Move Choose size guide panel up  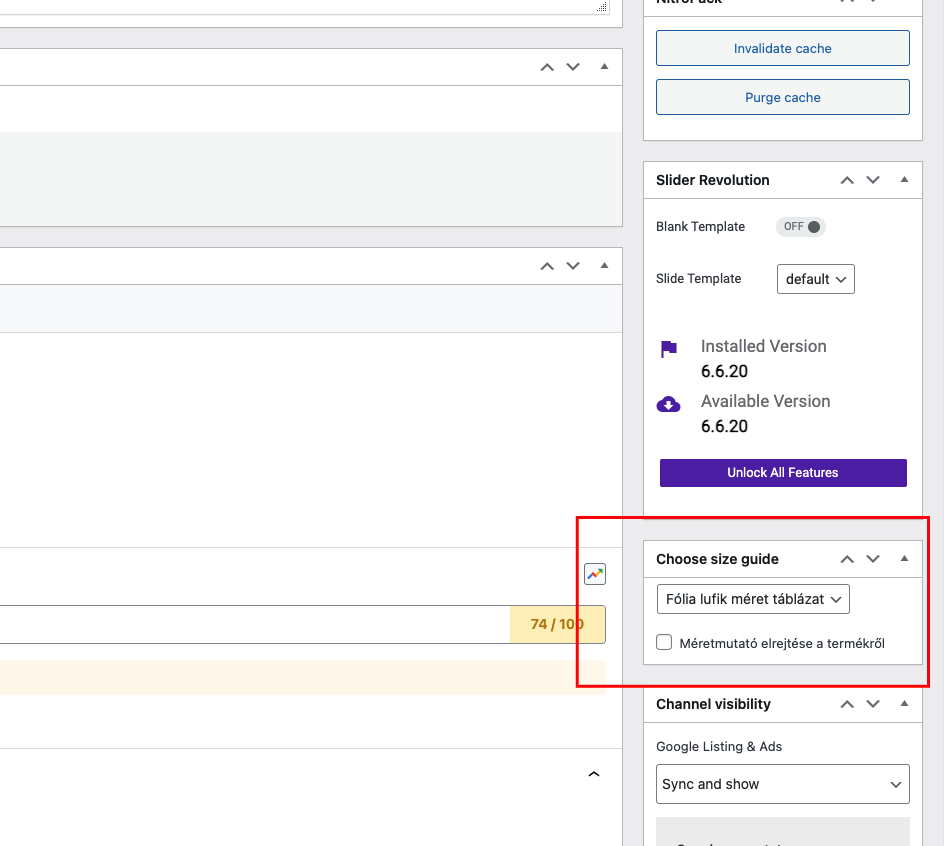[847, 559]
